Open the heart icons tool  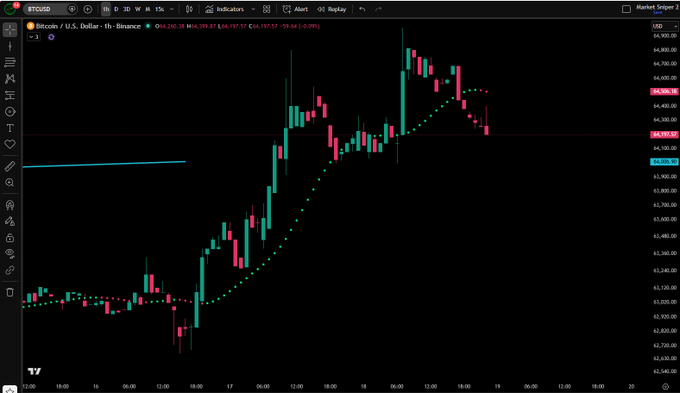point(10,144)
